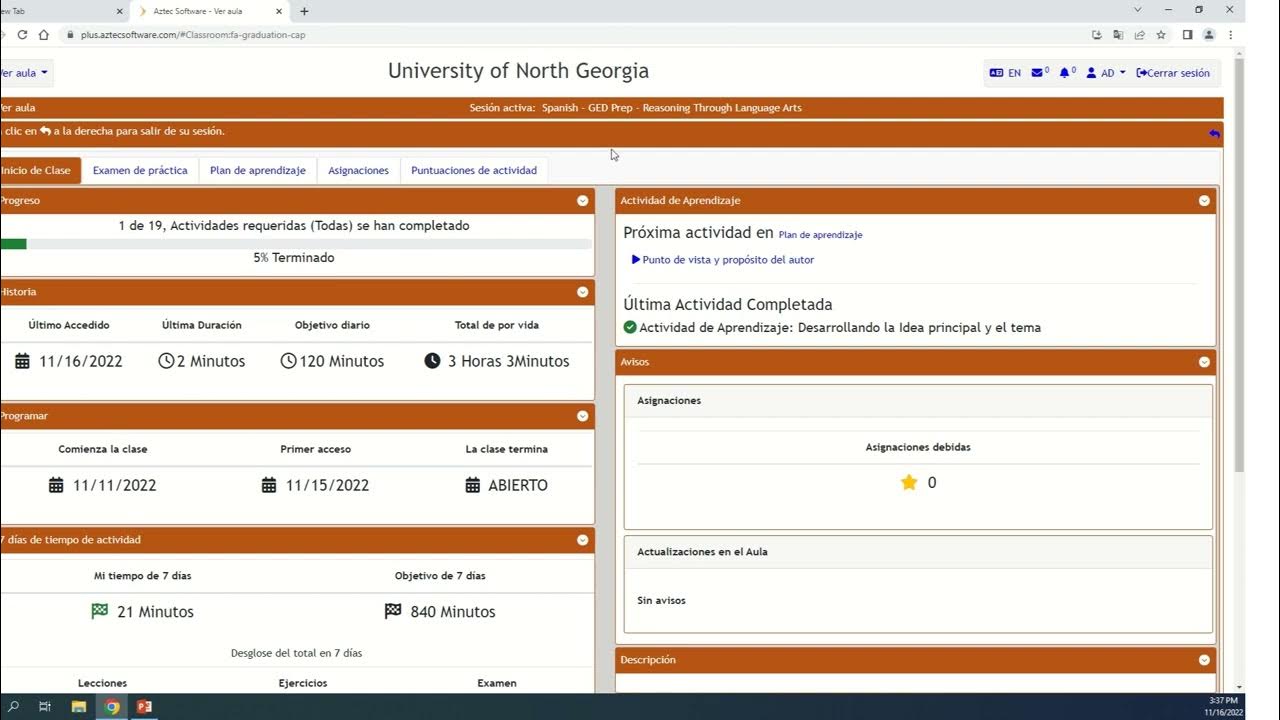
Task: Click the calendar icon next to 11/15/2022
Action: (269, 485)
